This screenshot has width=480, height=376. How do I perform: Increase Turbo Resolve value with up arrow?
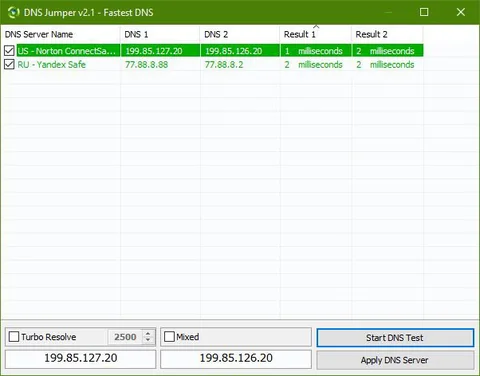[x=148, y=333]
